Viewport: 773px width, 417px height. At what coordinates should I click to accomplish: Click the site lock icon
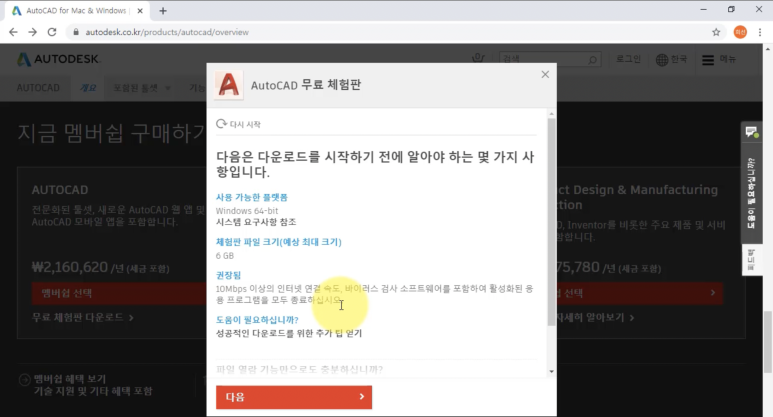coord(75,32)
